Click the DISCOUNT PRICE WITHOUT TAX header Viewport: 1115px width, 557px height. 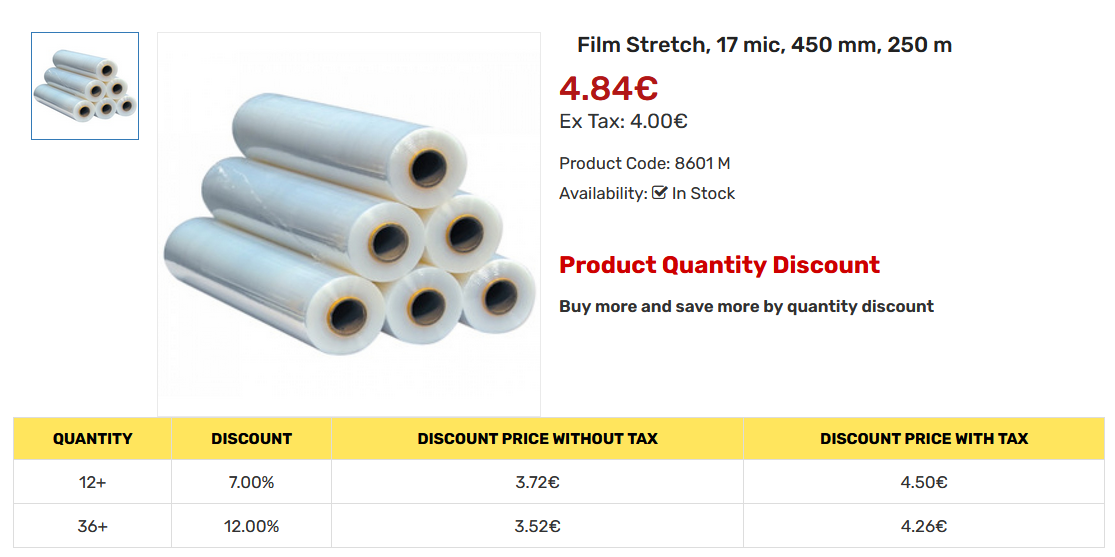pos(537,438)
